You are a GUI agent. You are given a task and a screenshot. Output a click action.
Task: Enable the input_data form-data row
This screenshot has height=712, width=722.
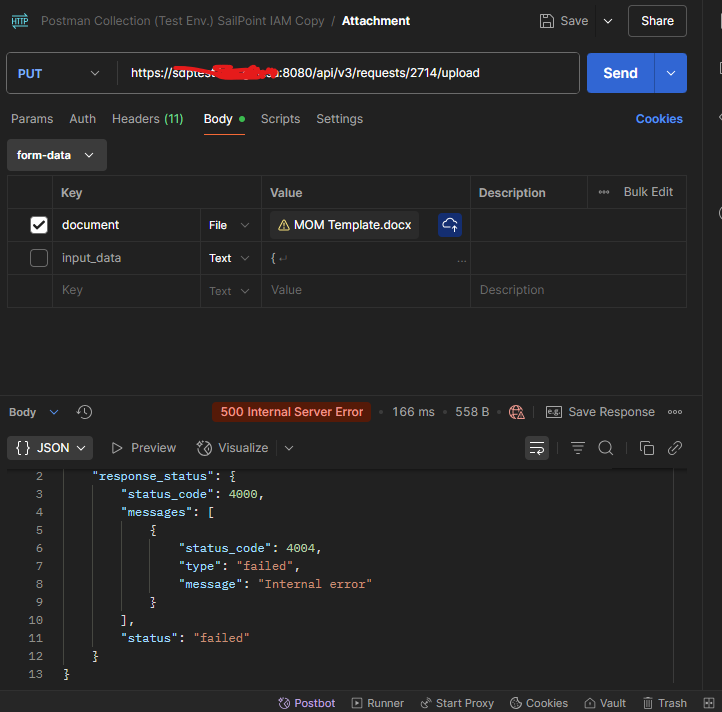click(x=39, y=258)
